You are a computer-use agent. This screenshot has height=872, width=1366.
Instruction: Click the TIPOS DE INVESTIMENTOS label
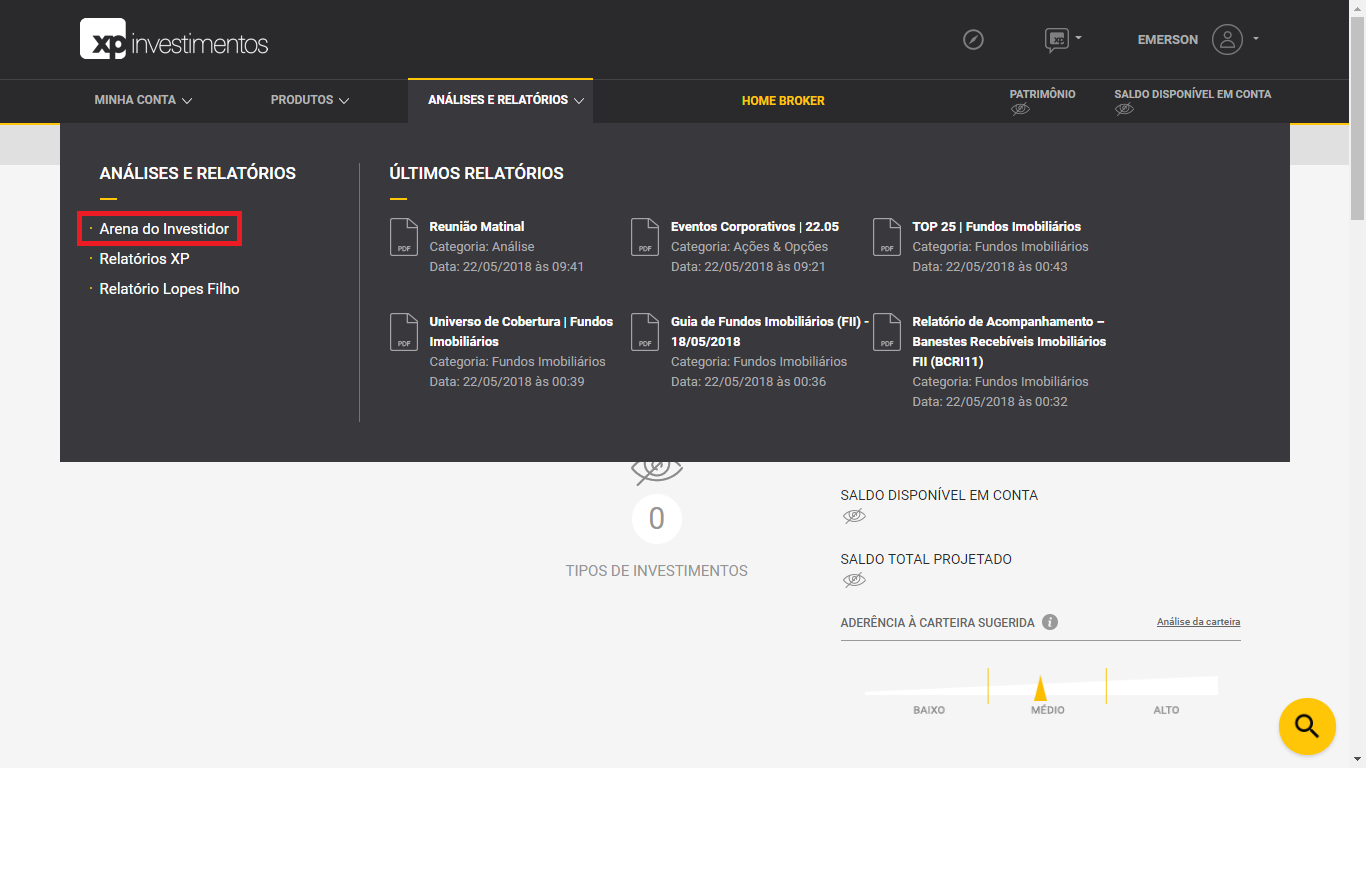coord(657,571)
